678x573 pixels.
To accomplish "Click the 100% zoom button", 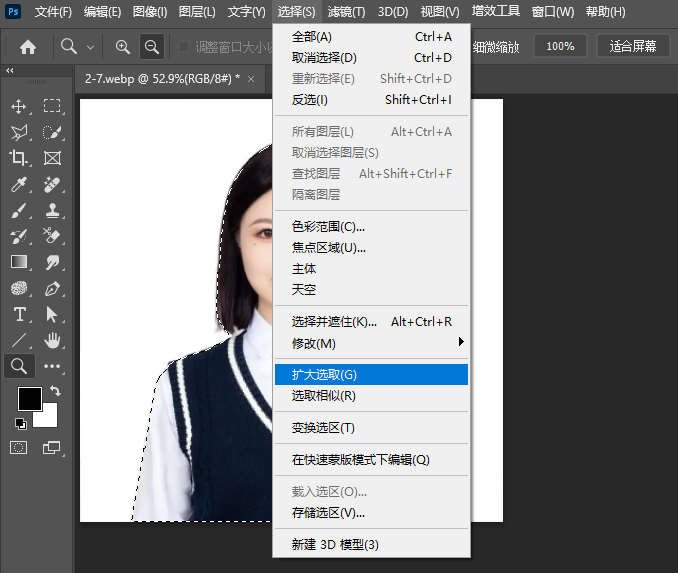I will [560, 46].
